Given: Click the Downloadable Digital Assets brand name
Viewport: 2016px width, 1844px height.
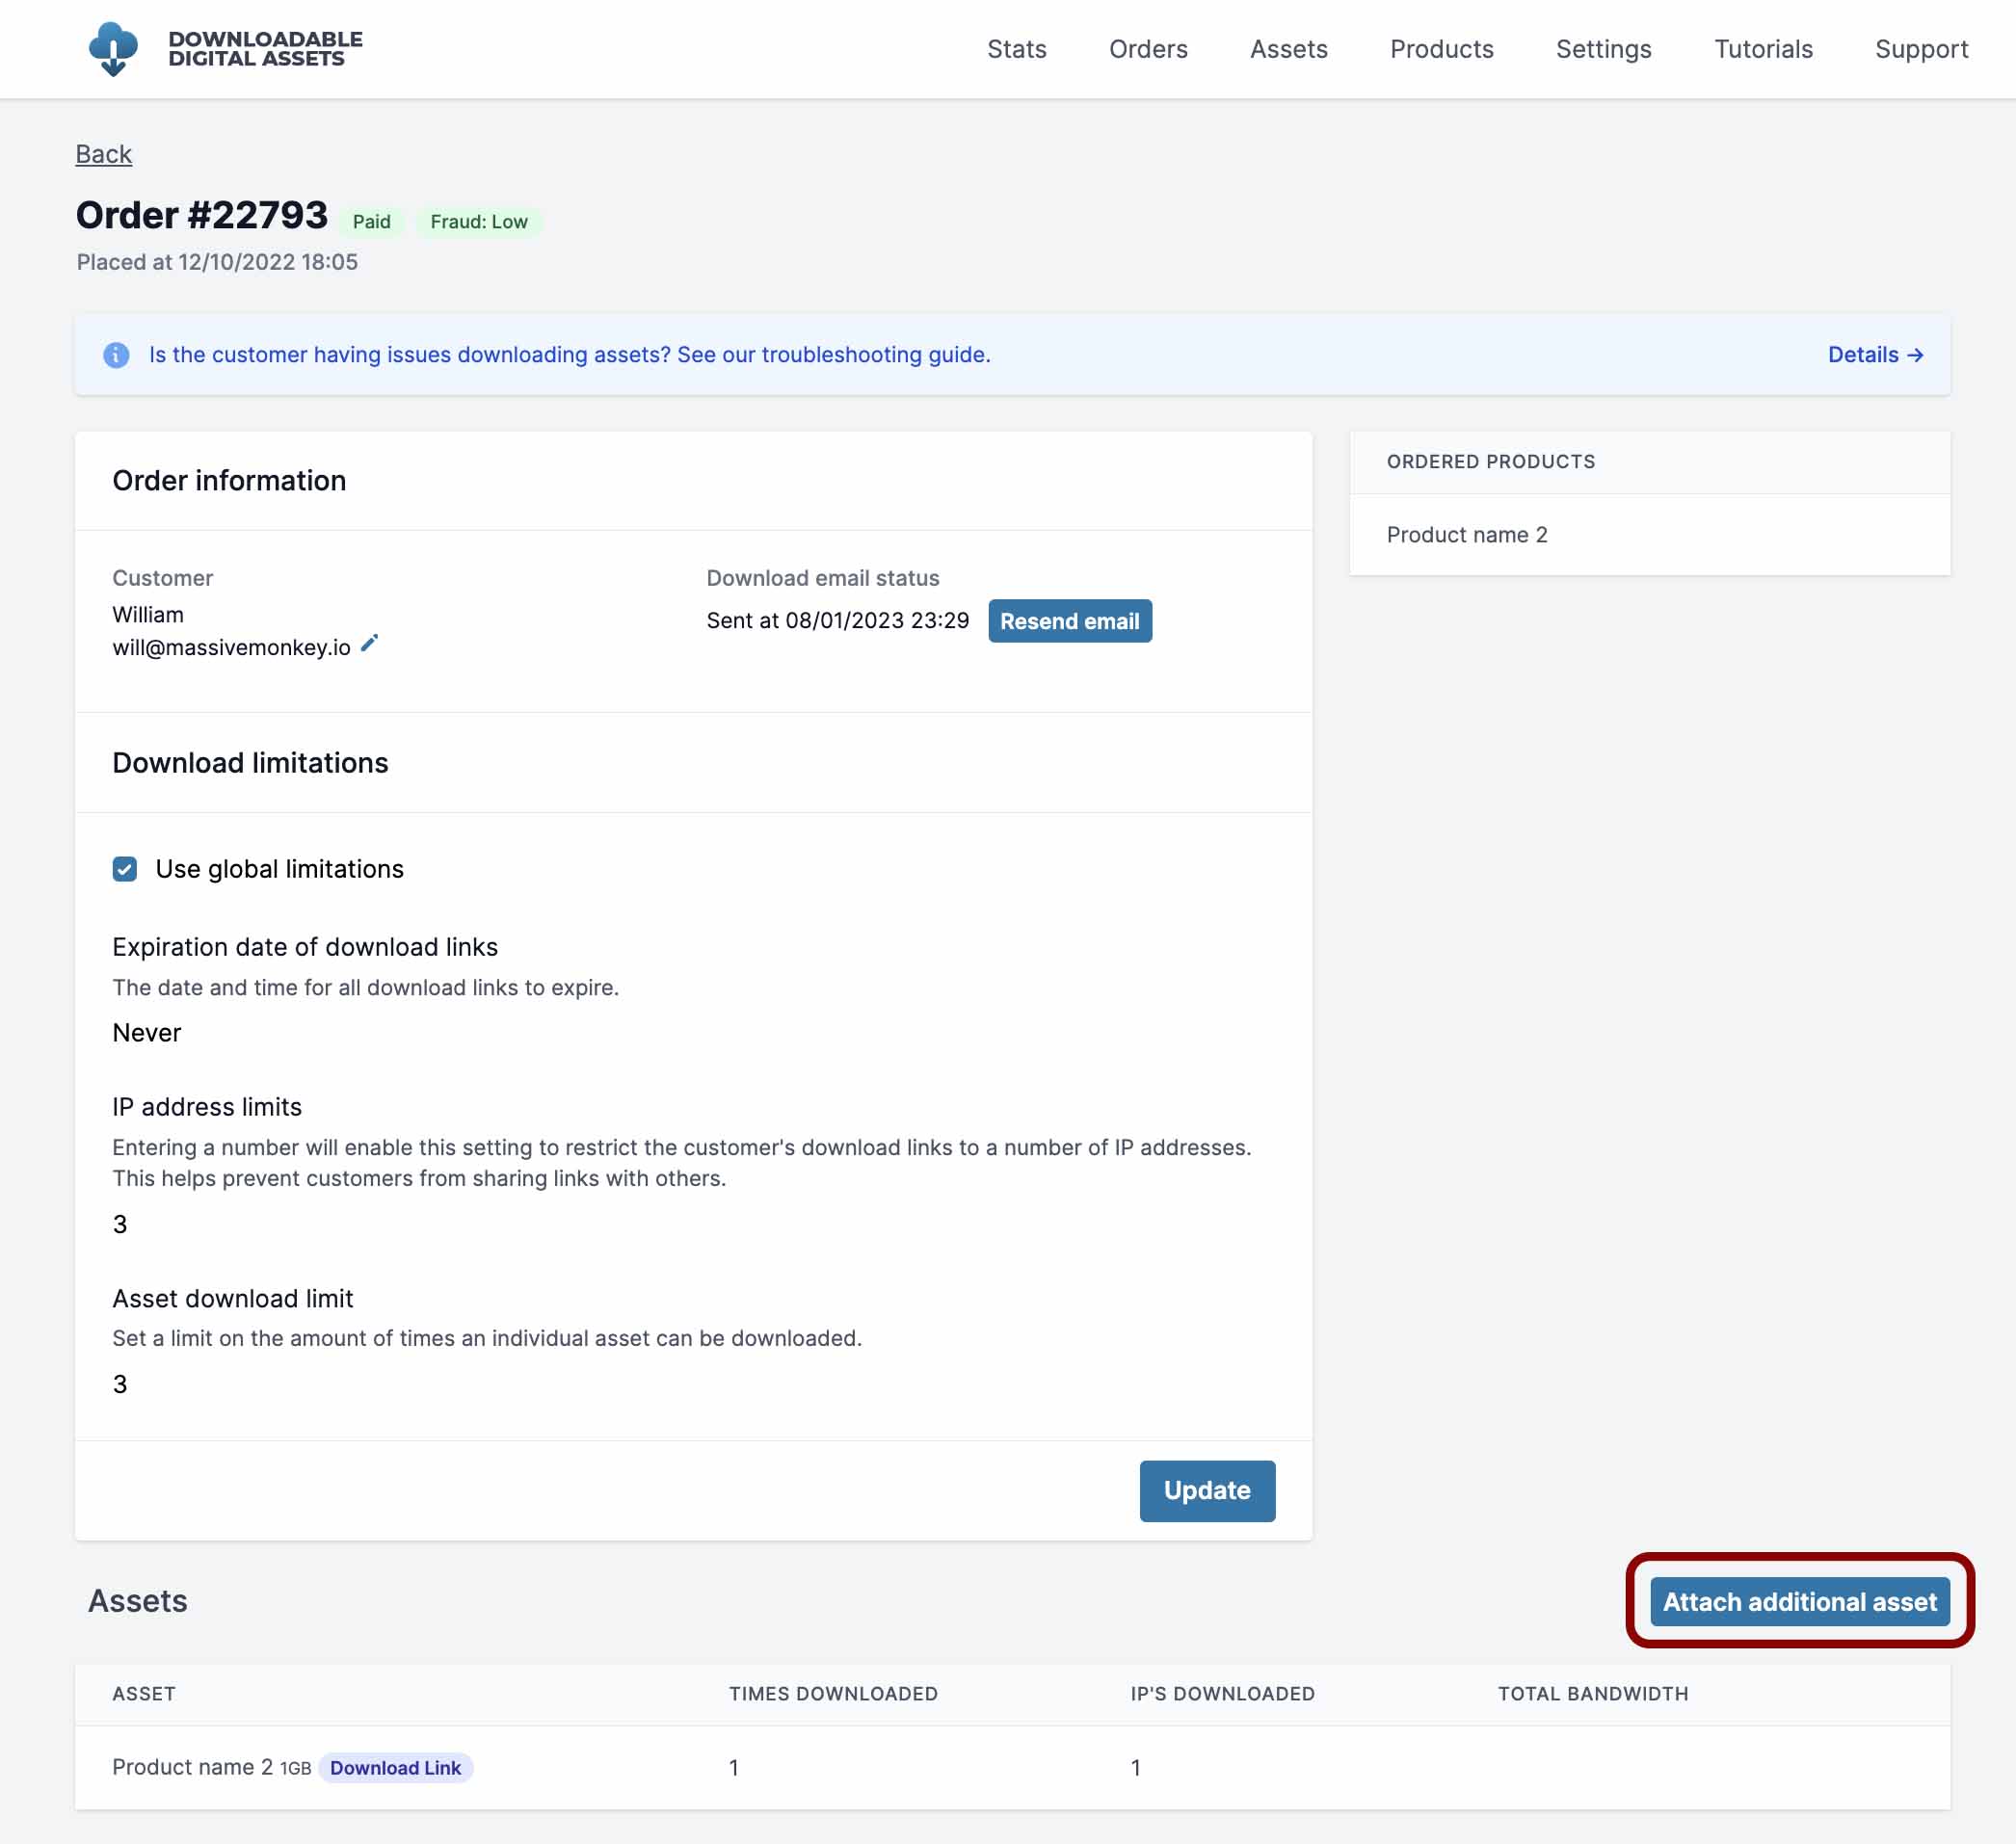Looking at the screenshot, I should pyautogui.click(x=265, y=48).
